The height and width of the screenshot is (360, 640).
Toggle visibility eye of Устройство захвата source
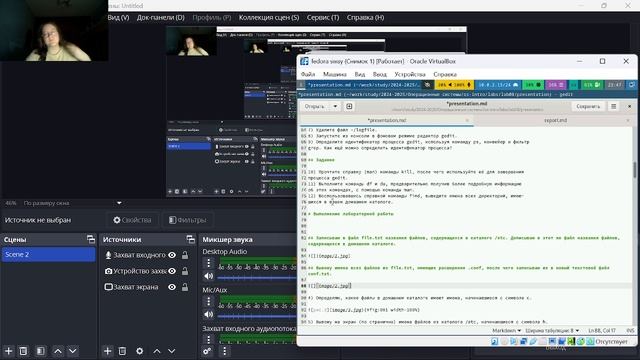click(172, 271)
